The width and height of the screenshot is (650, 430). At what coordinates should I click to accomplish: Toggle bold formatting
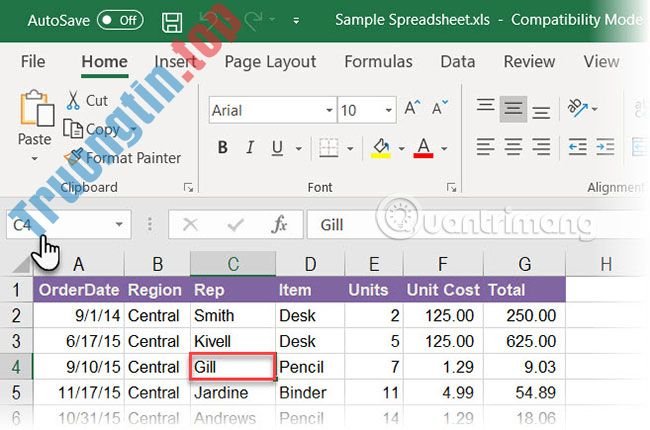tap(223, 147)
